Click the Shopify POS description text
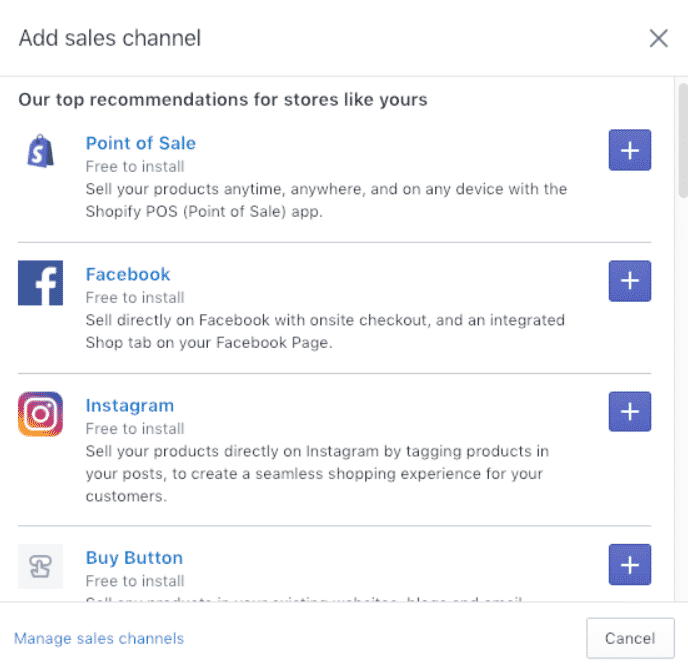This screenshot has width=688, height=669. 326,200
